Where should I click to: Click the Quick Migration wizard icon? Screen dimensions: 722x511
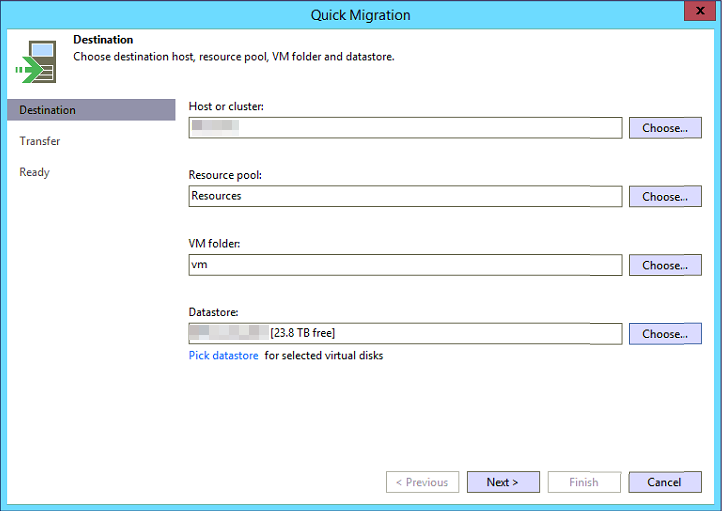click(35, 62)
